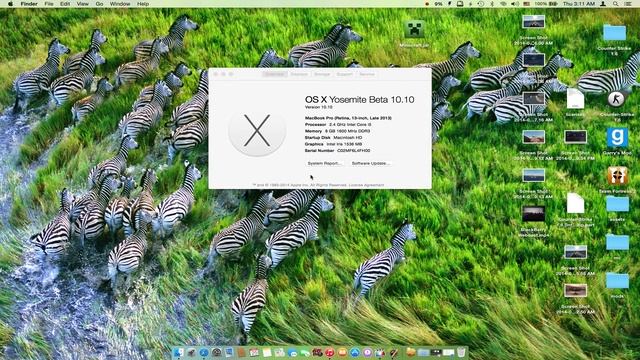Click the battery status indicator

546,4
